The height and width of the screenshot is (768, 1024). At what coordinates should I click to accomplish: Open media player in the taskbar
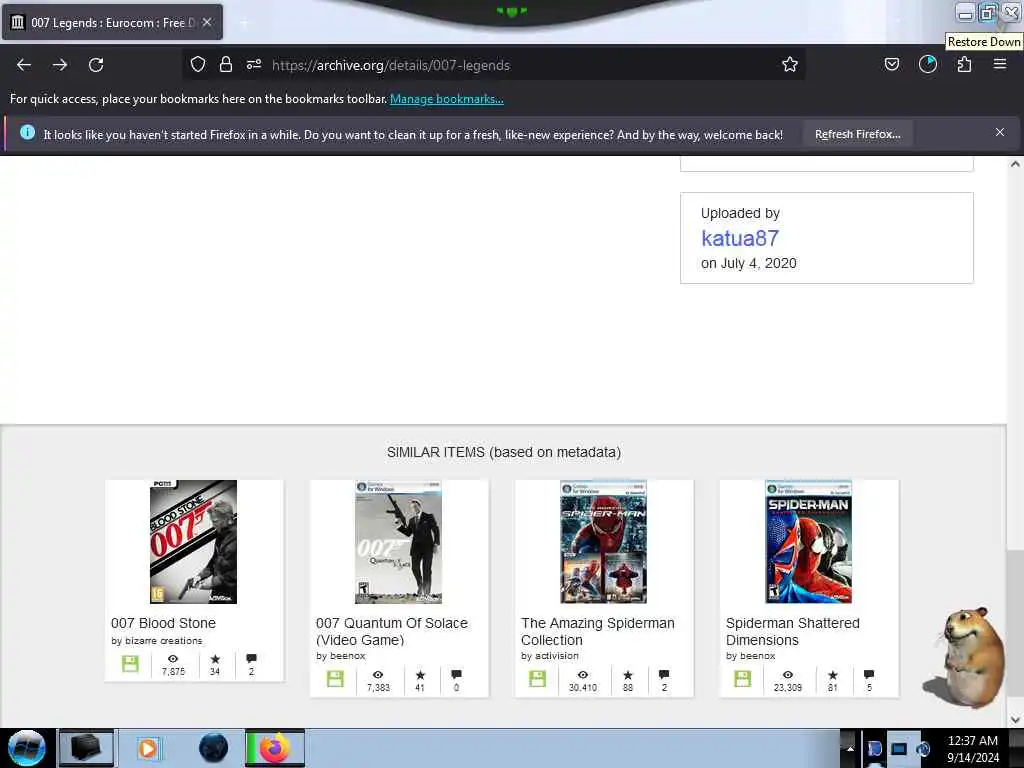tap(148, 748)
